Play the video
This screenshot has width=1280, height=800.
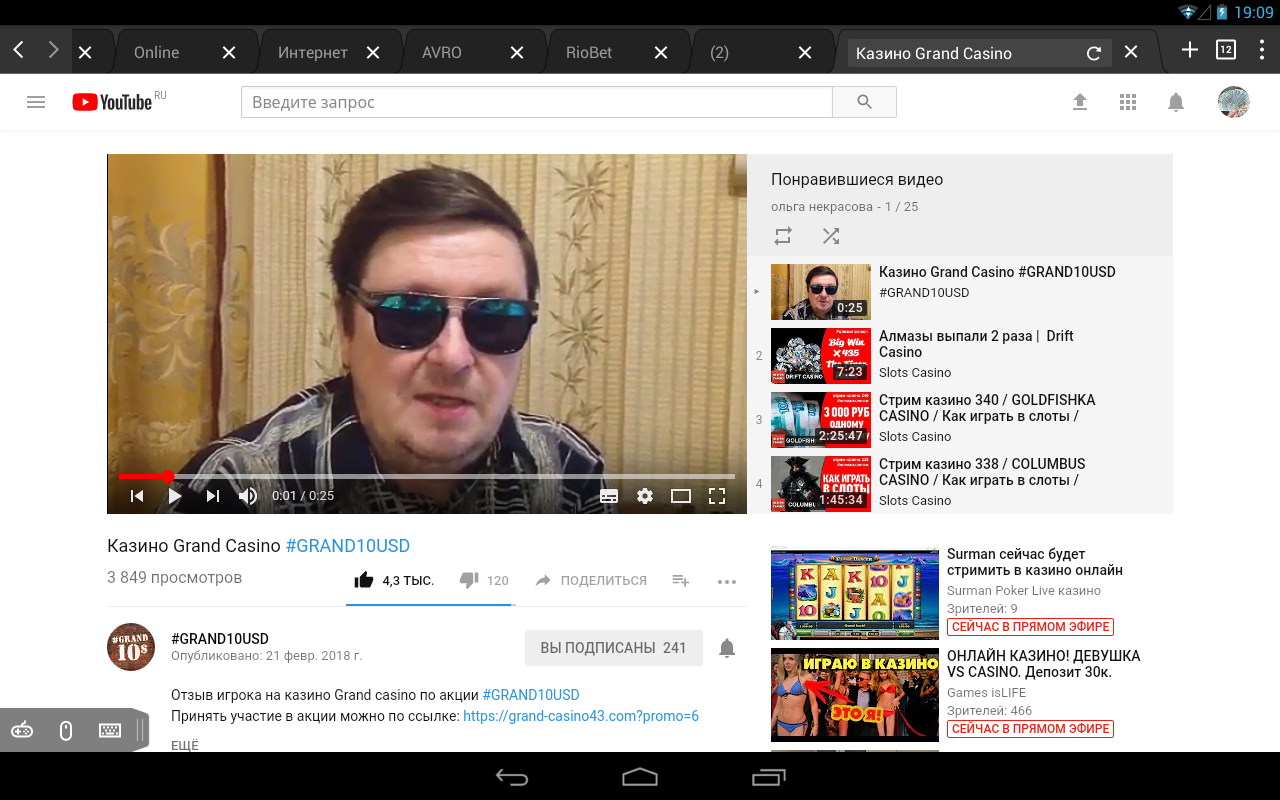click(x=175, y=496)
